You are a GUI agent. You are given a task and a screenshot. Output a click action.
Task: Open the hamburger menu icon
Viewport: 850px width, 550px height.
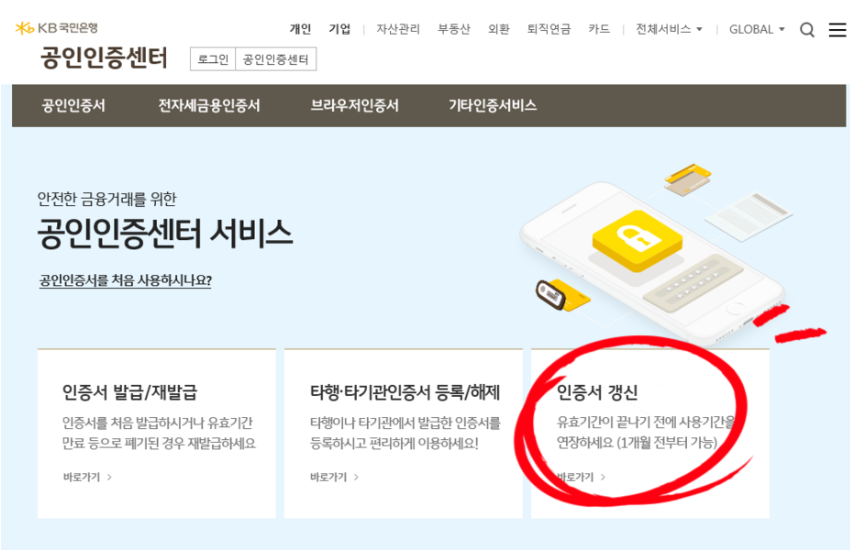(x=838, y=29)
